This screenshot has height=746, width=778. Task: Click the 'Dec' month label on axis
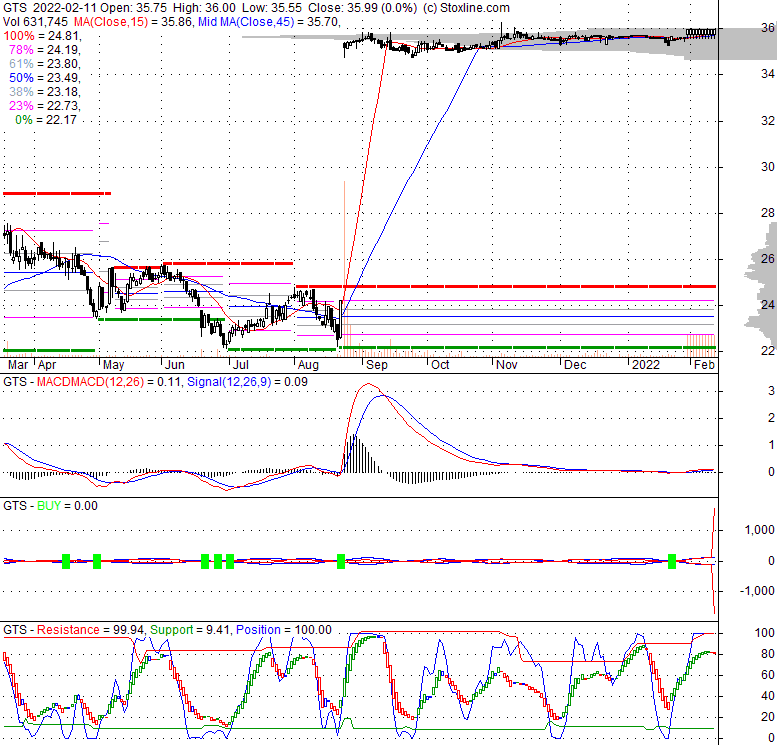click(576, 365)
